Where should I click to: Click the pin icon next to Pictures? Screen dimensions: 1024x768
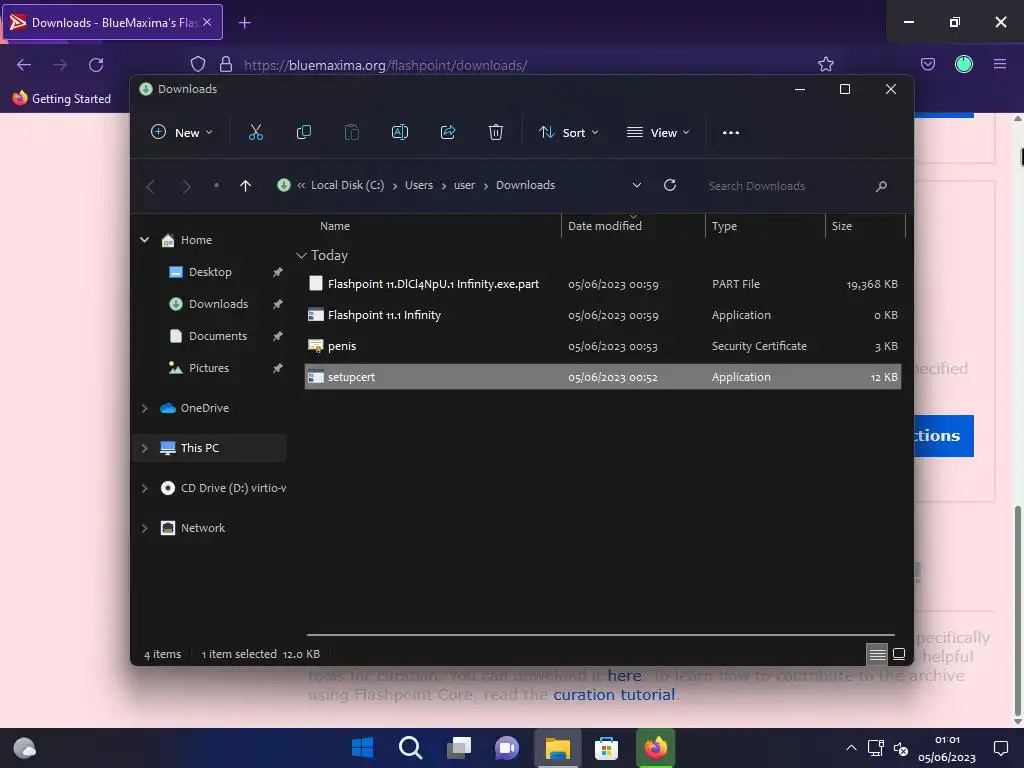(x=278, y=368)
